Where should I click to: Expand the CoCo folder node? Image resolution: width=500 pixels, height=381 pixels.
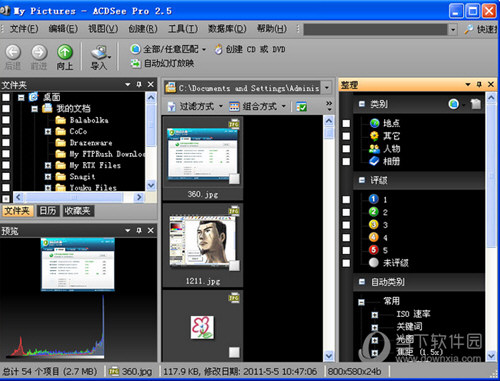[48, 132]
